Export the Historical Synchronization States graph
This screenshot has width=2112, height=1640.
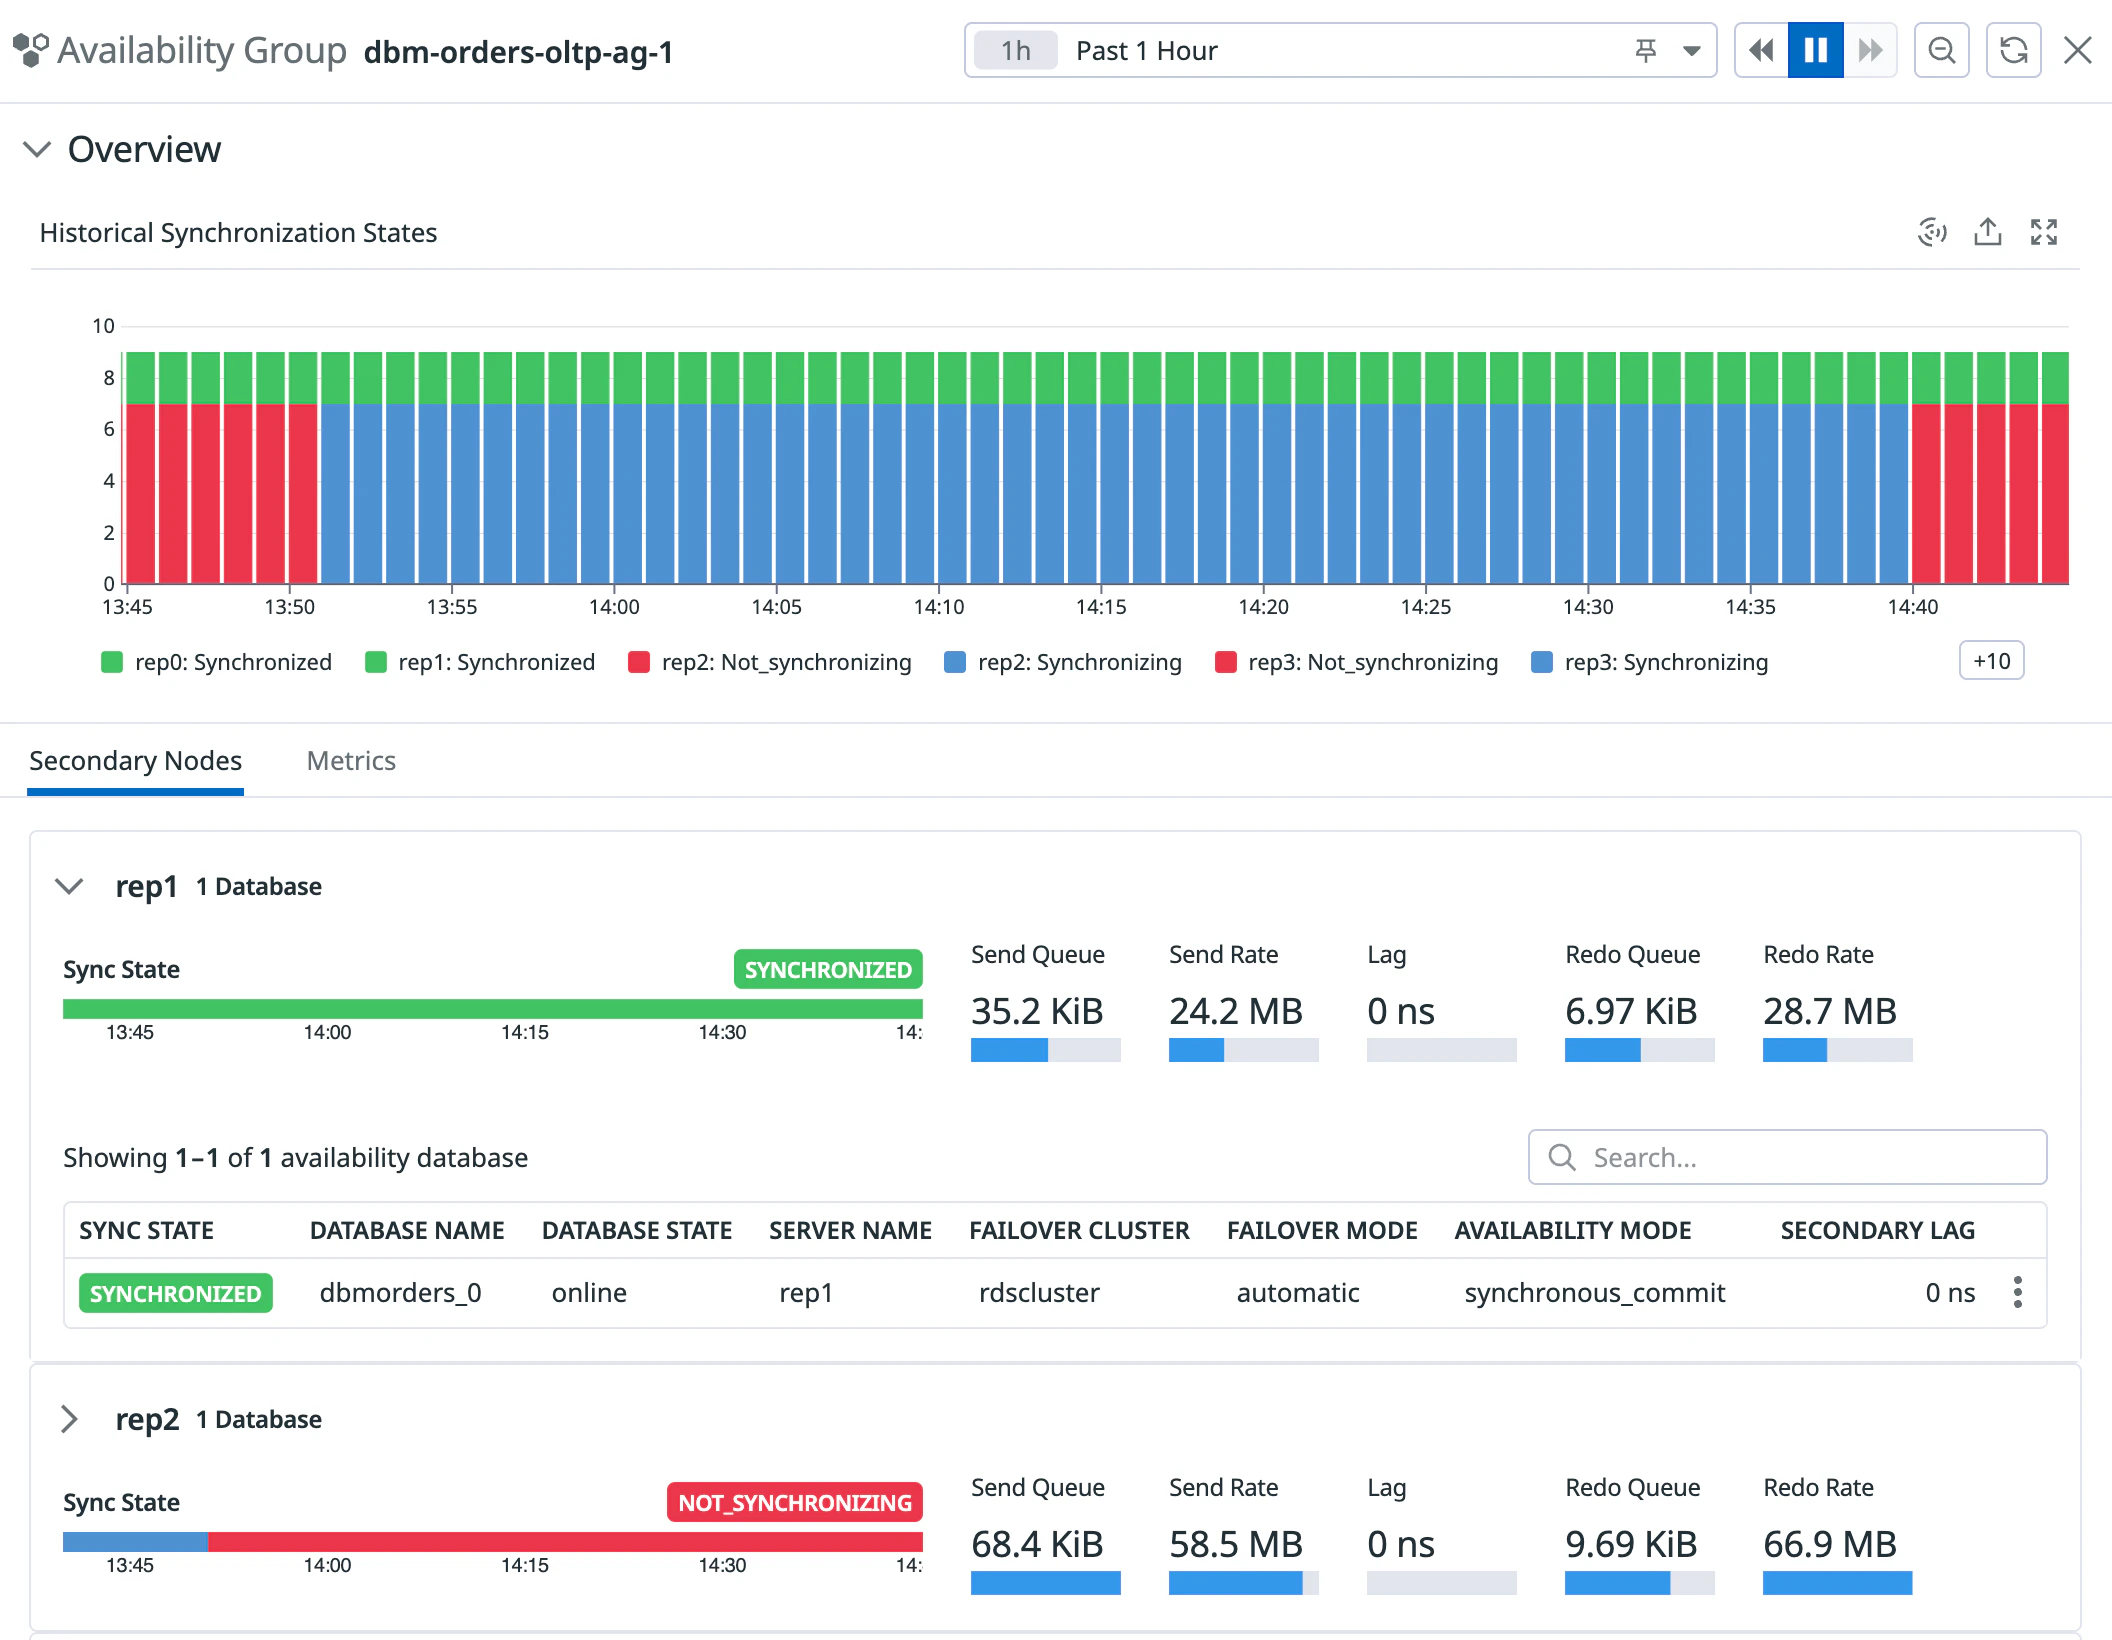click(1987, 232)
